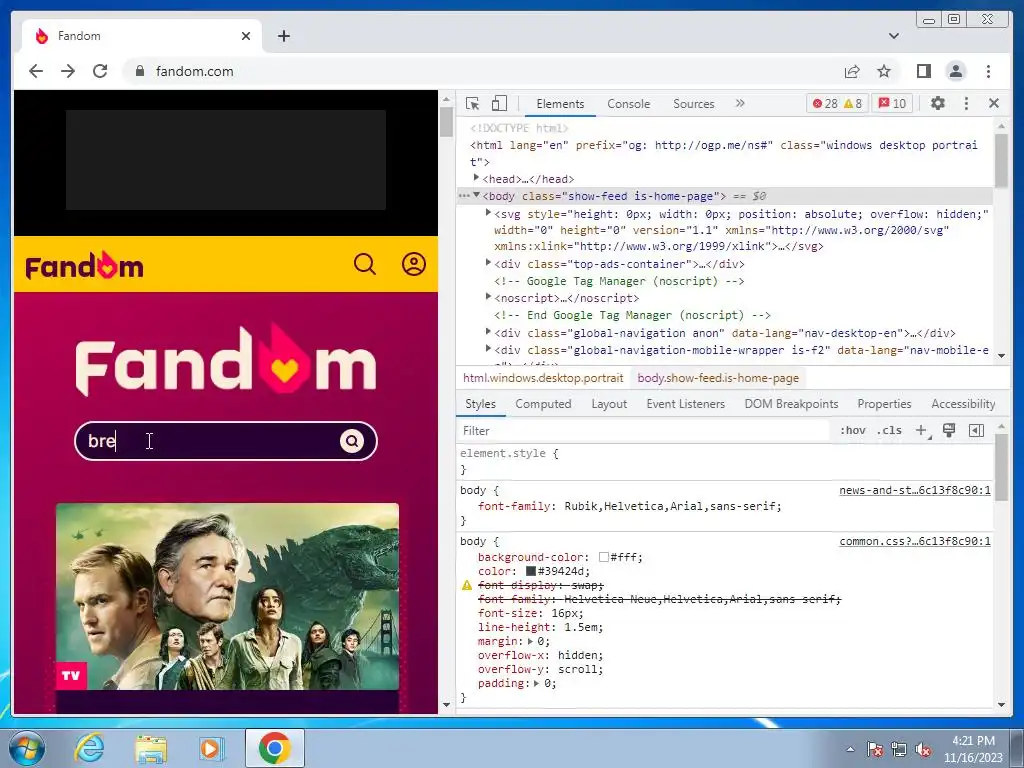This screenshot has height=768, width=1024.
Task: Click the font-display warning triangle icon
Action: pyautogui.click(x=466, y=585)
